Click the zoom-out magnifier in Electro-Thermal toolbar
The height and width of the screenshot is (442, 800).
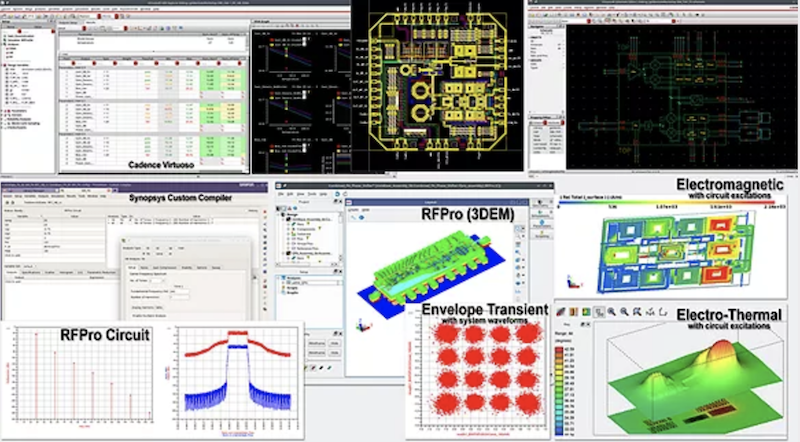pyautogui.click(x=626, y=313)
